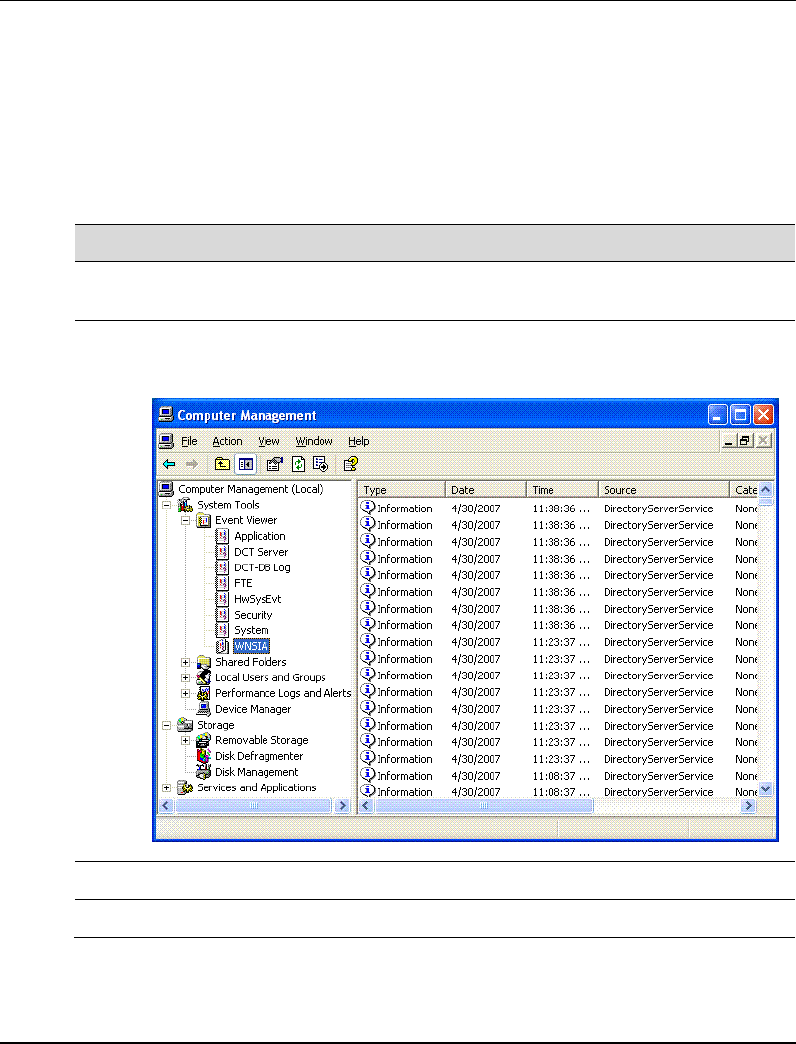The height and width of the screenshot is (1044, 796).
Task: Click the Device Manager icon in tree
Action: click(204, 709)
